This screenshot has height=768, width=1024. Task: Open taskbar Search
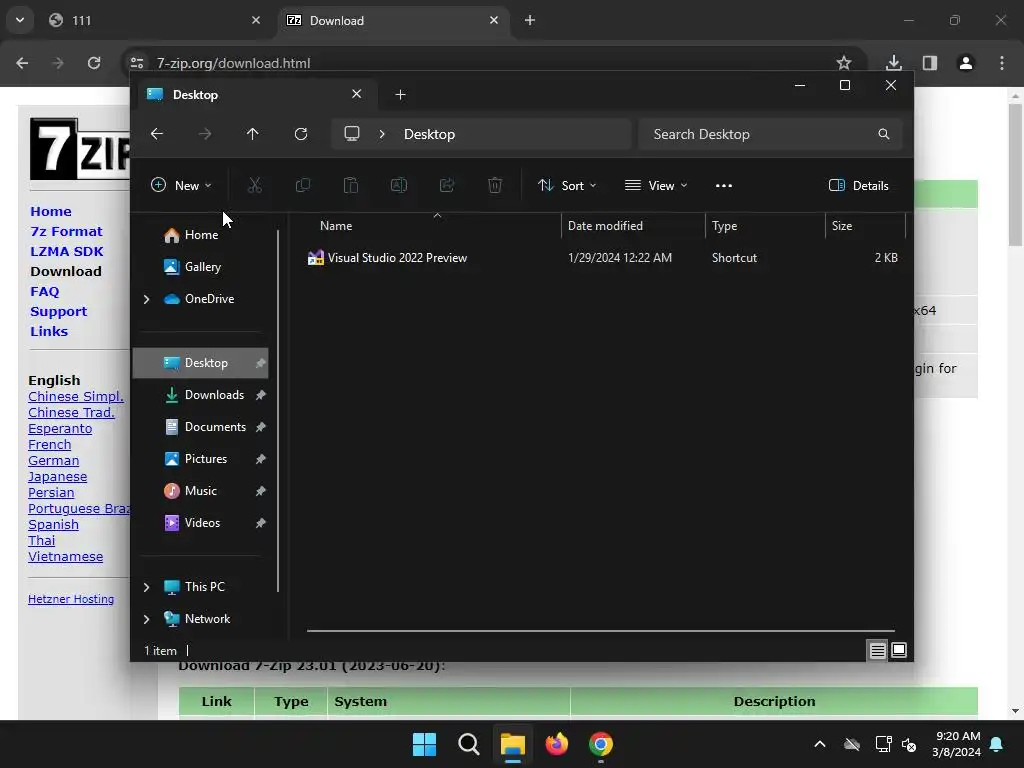pyautogui.click(x=468, y=744)
